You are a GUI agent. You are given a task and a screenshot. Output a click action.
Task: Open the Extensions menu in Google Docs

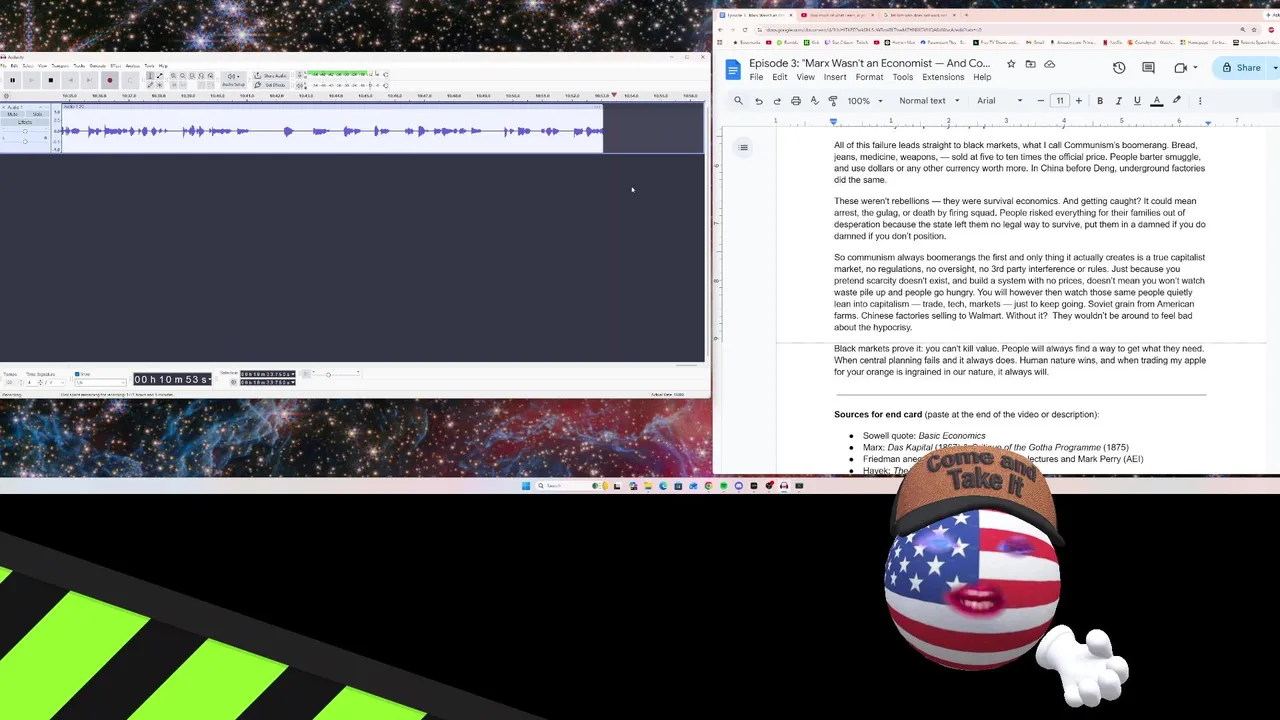click(943, 77)
